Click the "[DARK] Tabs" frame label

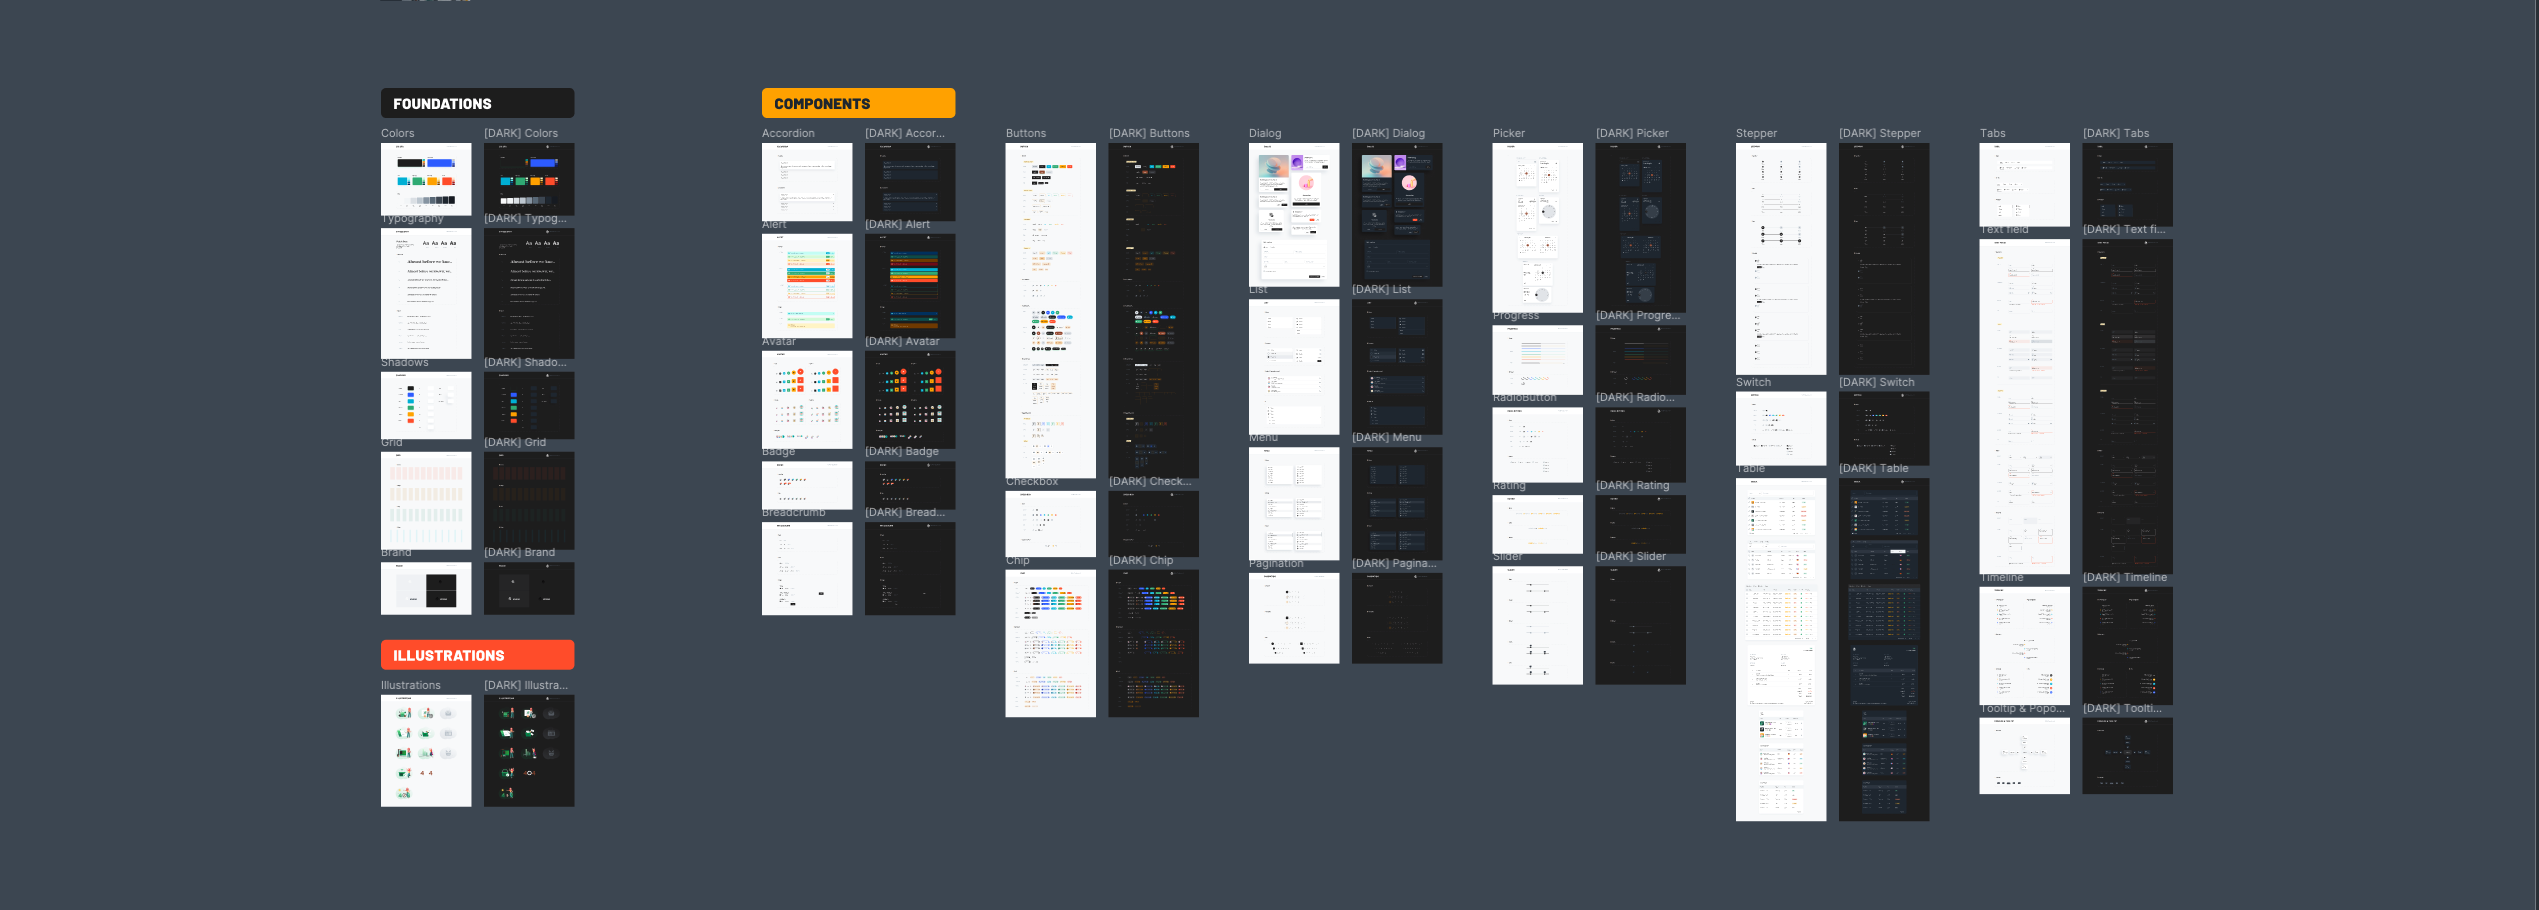tap(2116, 133)
